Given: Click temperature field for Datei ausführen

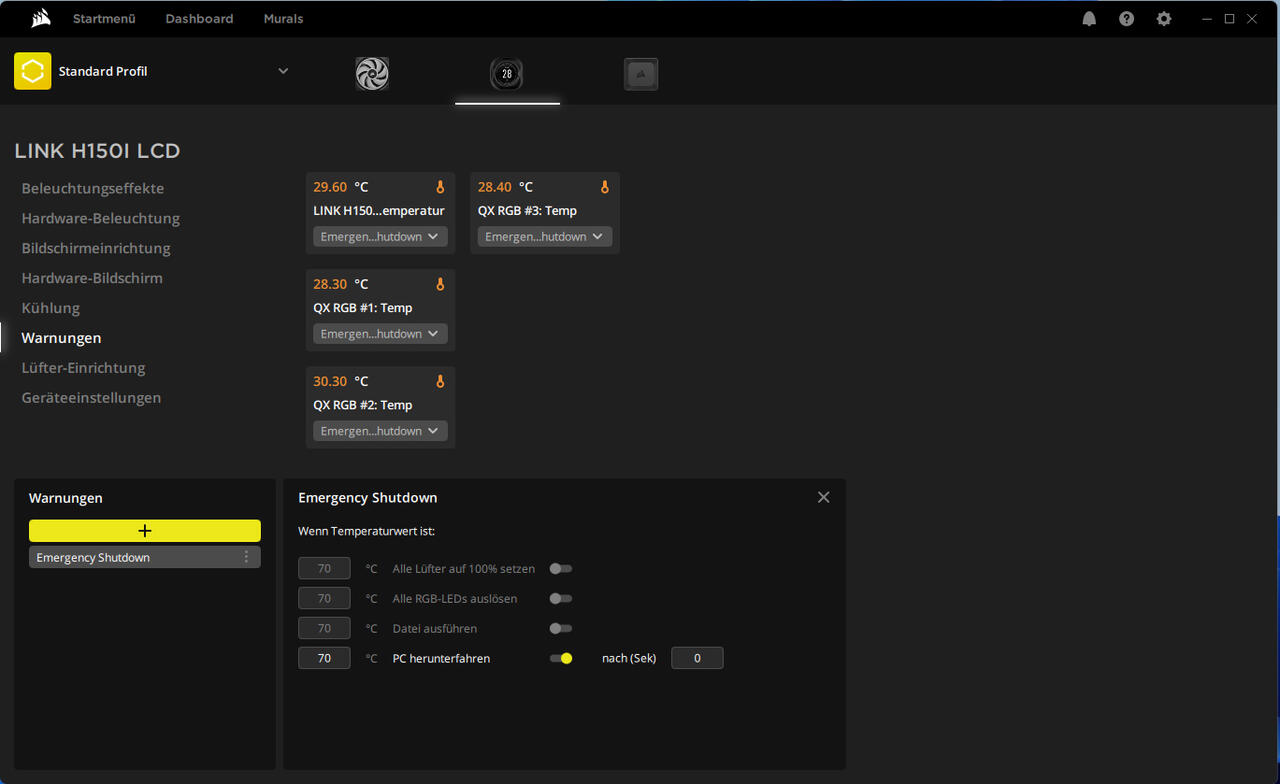Looking at the screenshot, I should [324, 628].
